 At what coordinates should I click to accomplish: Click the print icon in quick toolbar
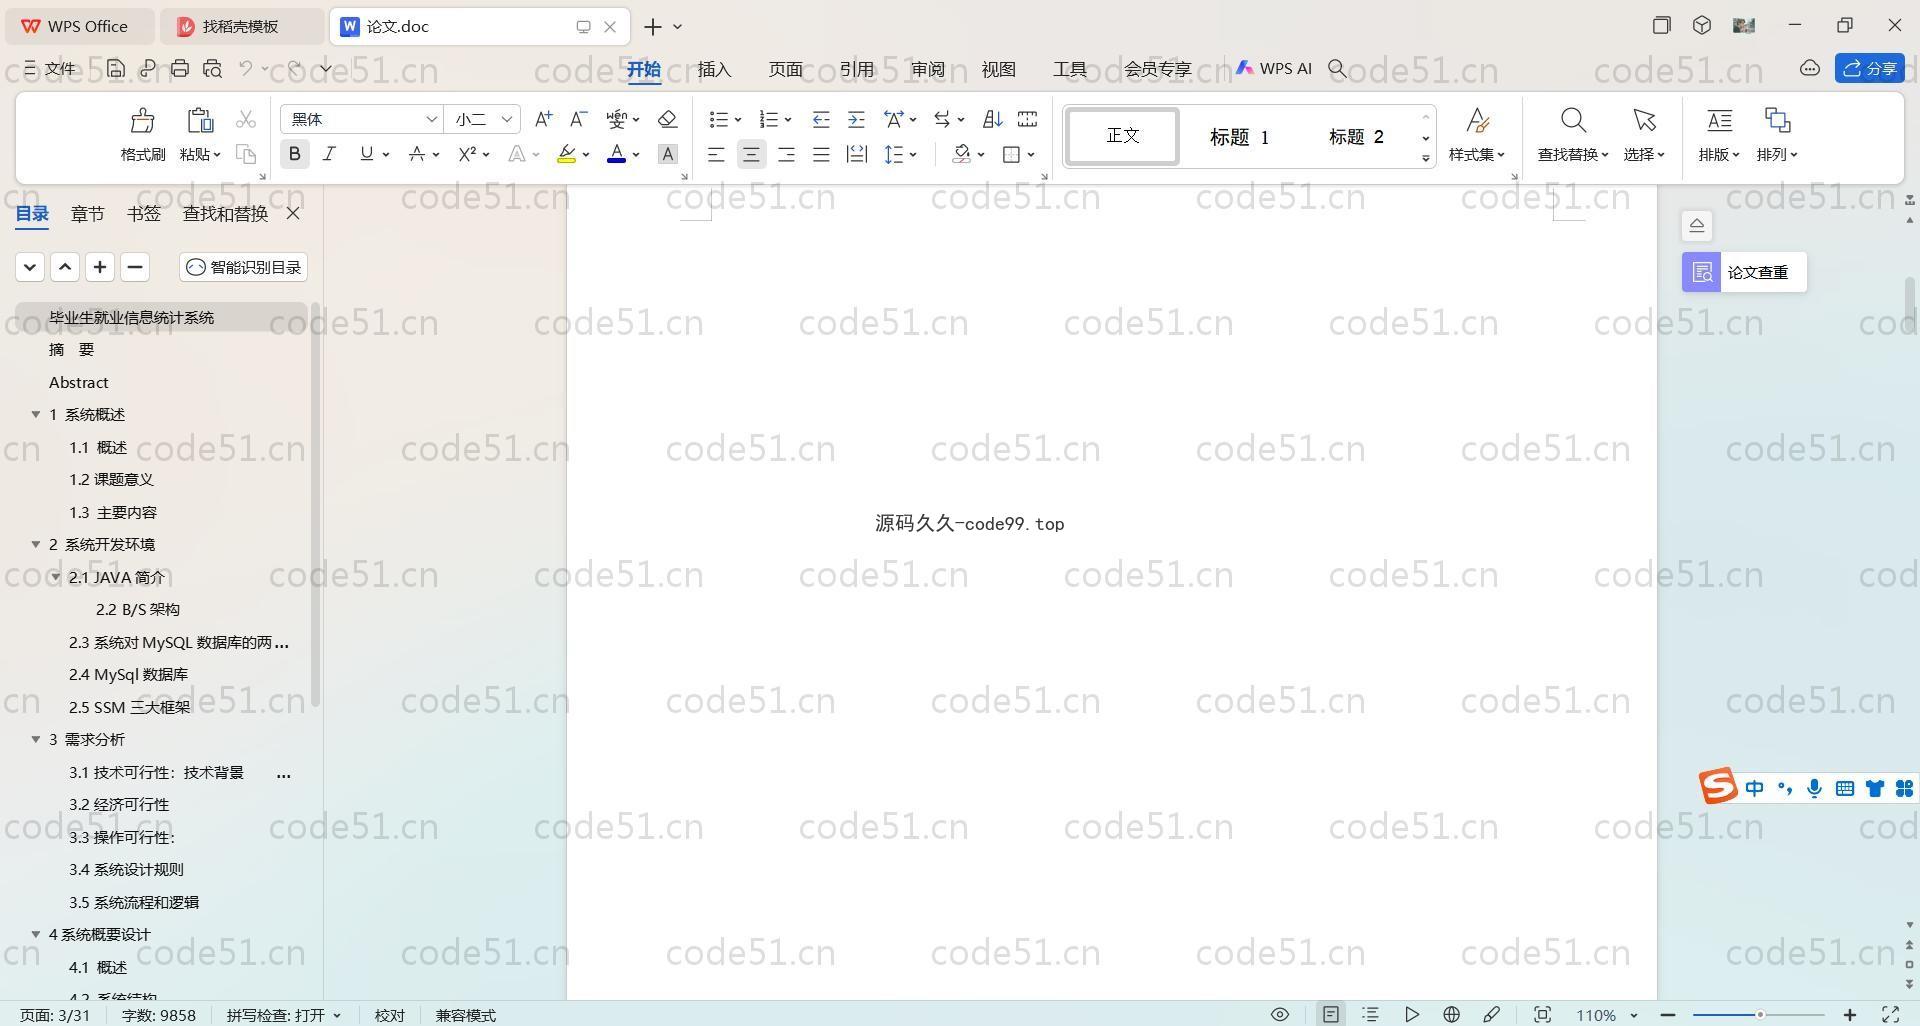pos(180,68)
